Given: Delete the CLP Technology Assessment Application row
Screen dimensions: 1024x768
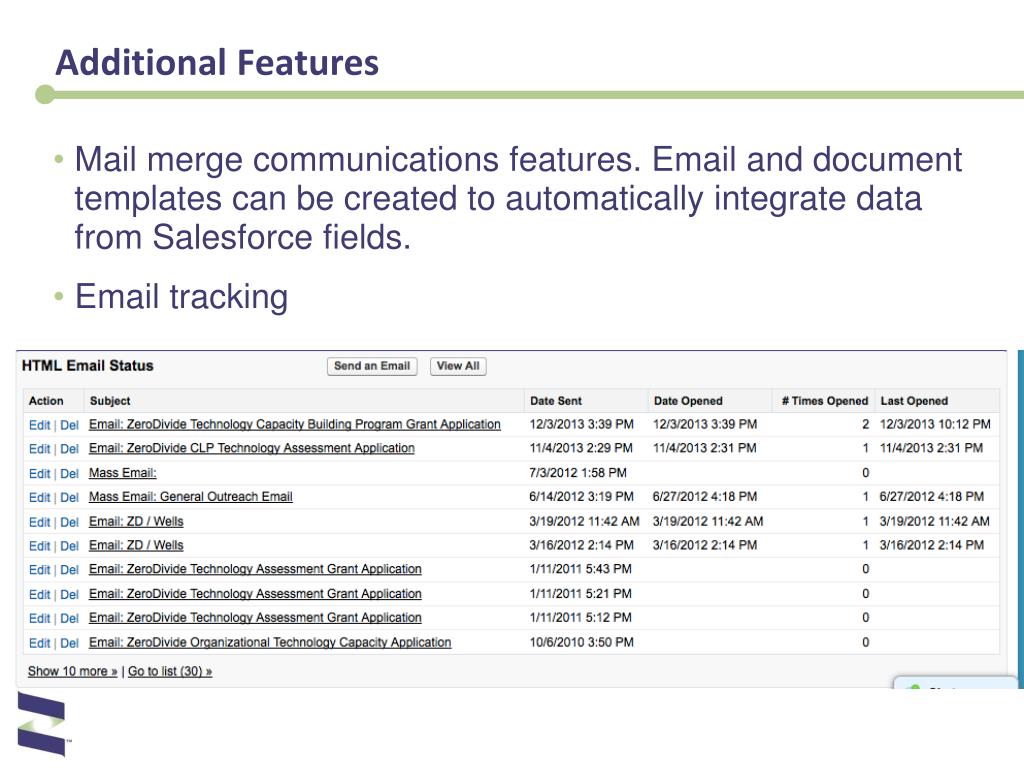Looking at the screenshot, I should [x=69, y=449].
